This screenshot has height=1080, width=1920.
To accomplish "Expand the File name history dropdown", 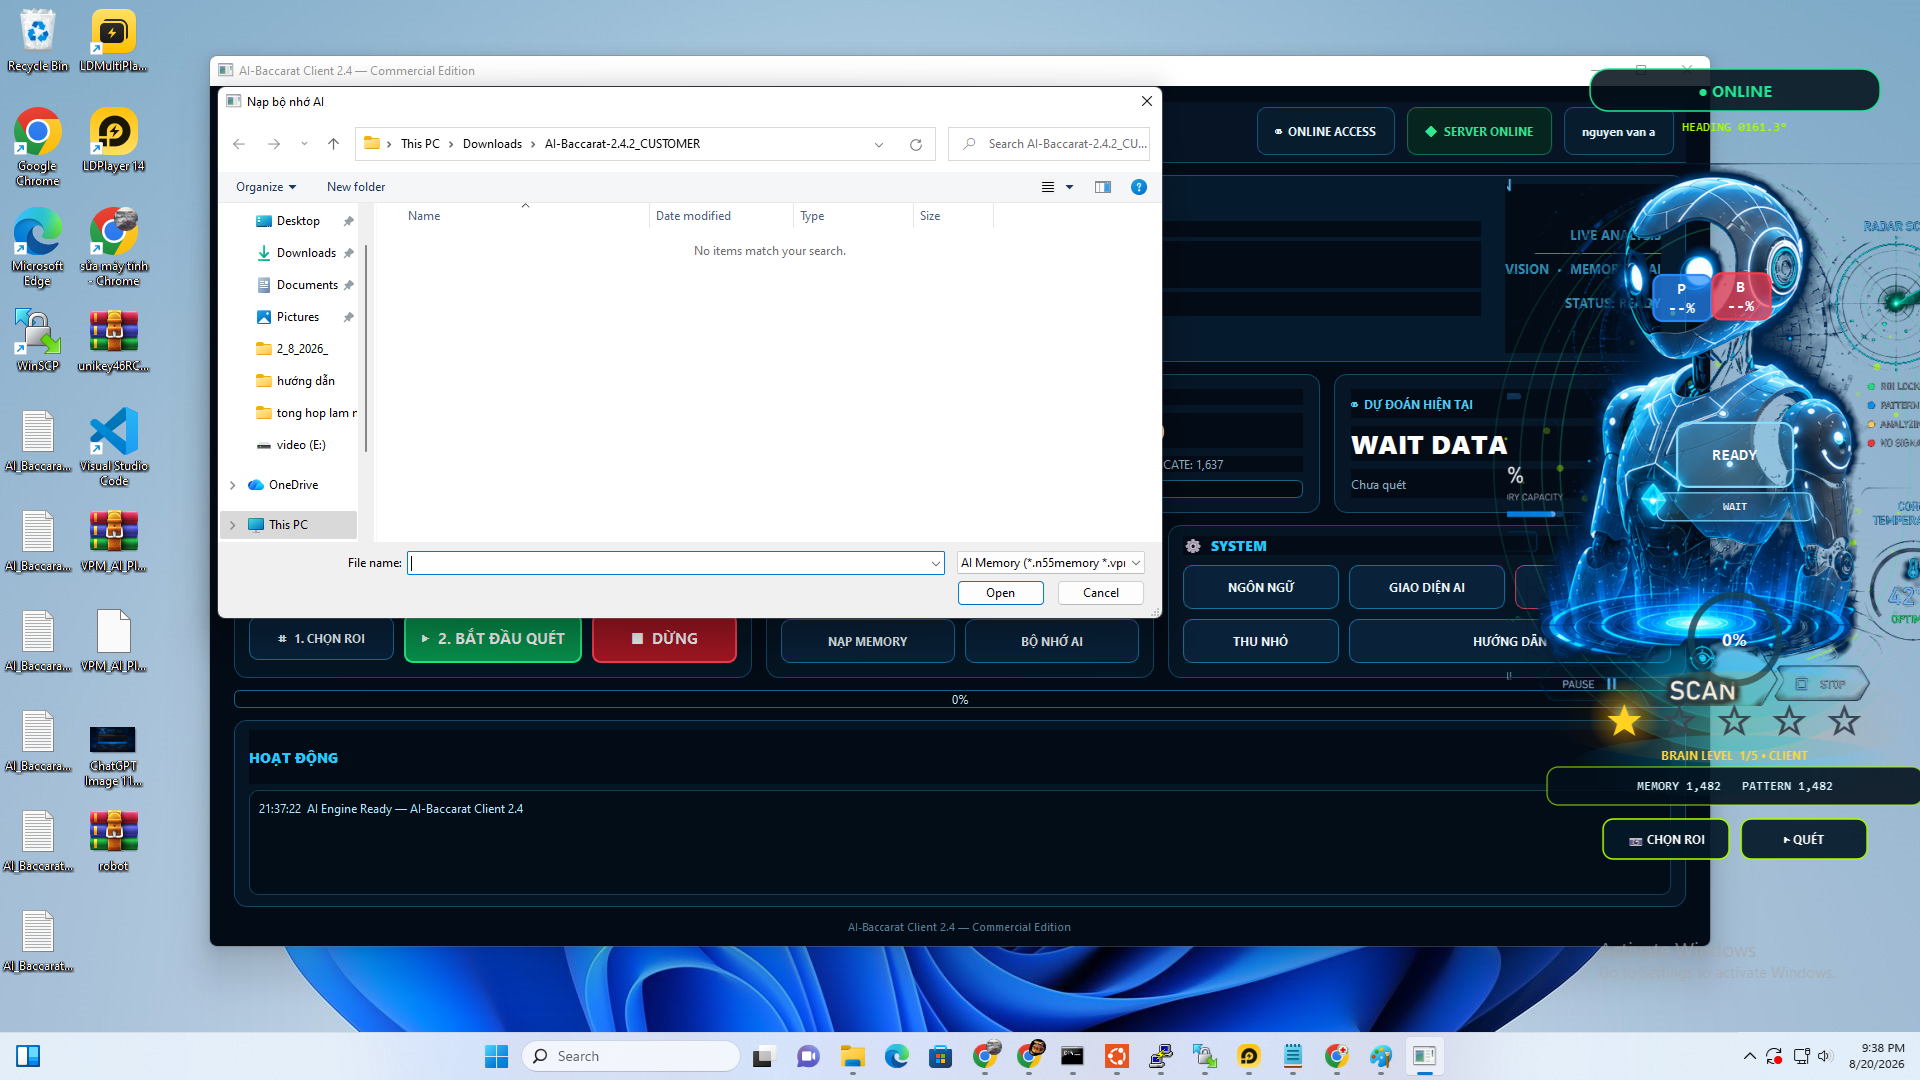I will pos(935,563).
